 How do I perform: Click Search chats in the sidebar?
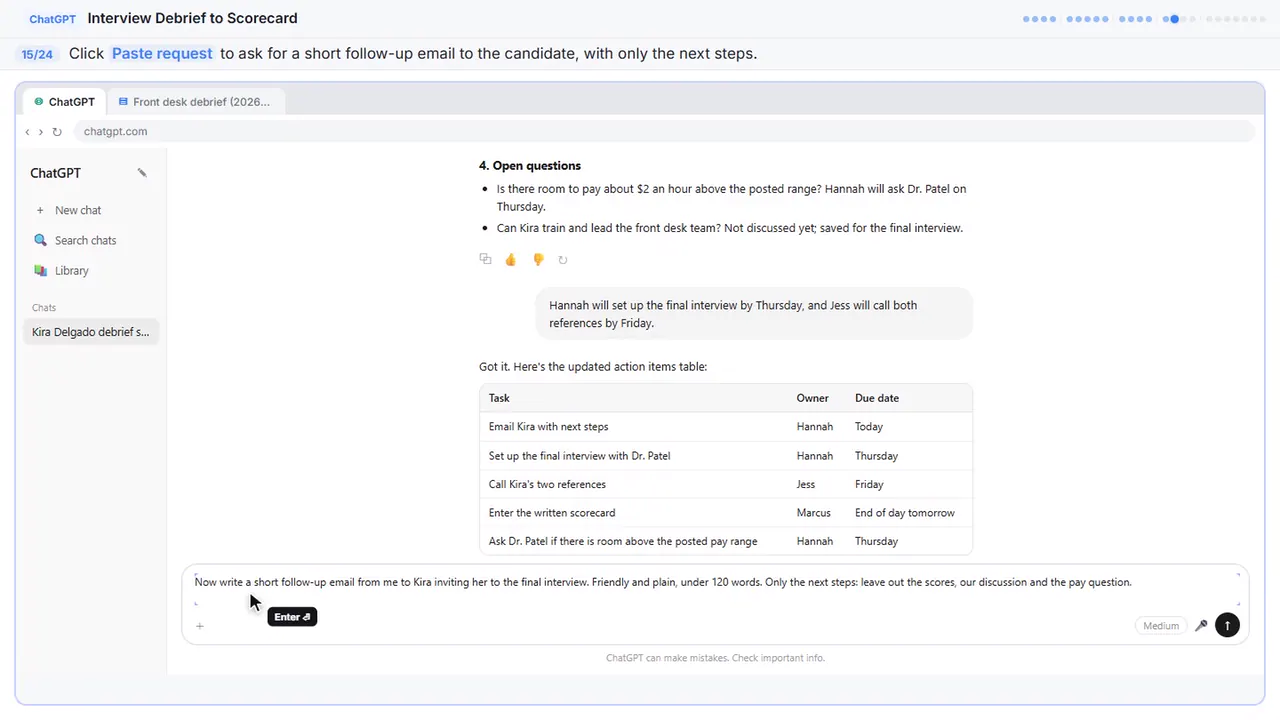pos(91,240)
